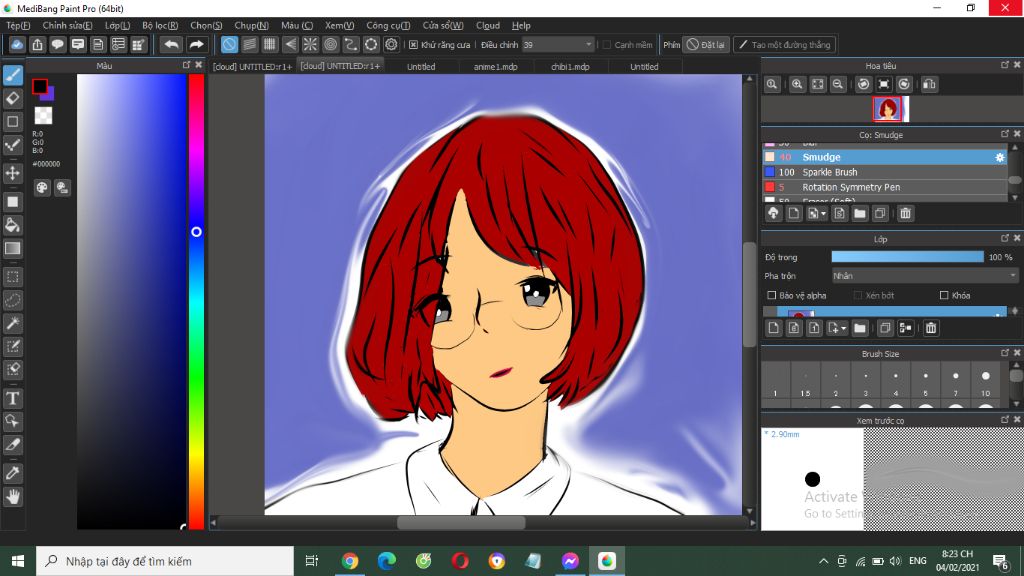Expand the add-brush dropdown arrow

[x=823, y=214]
